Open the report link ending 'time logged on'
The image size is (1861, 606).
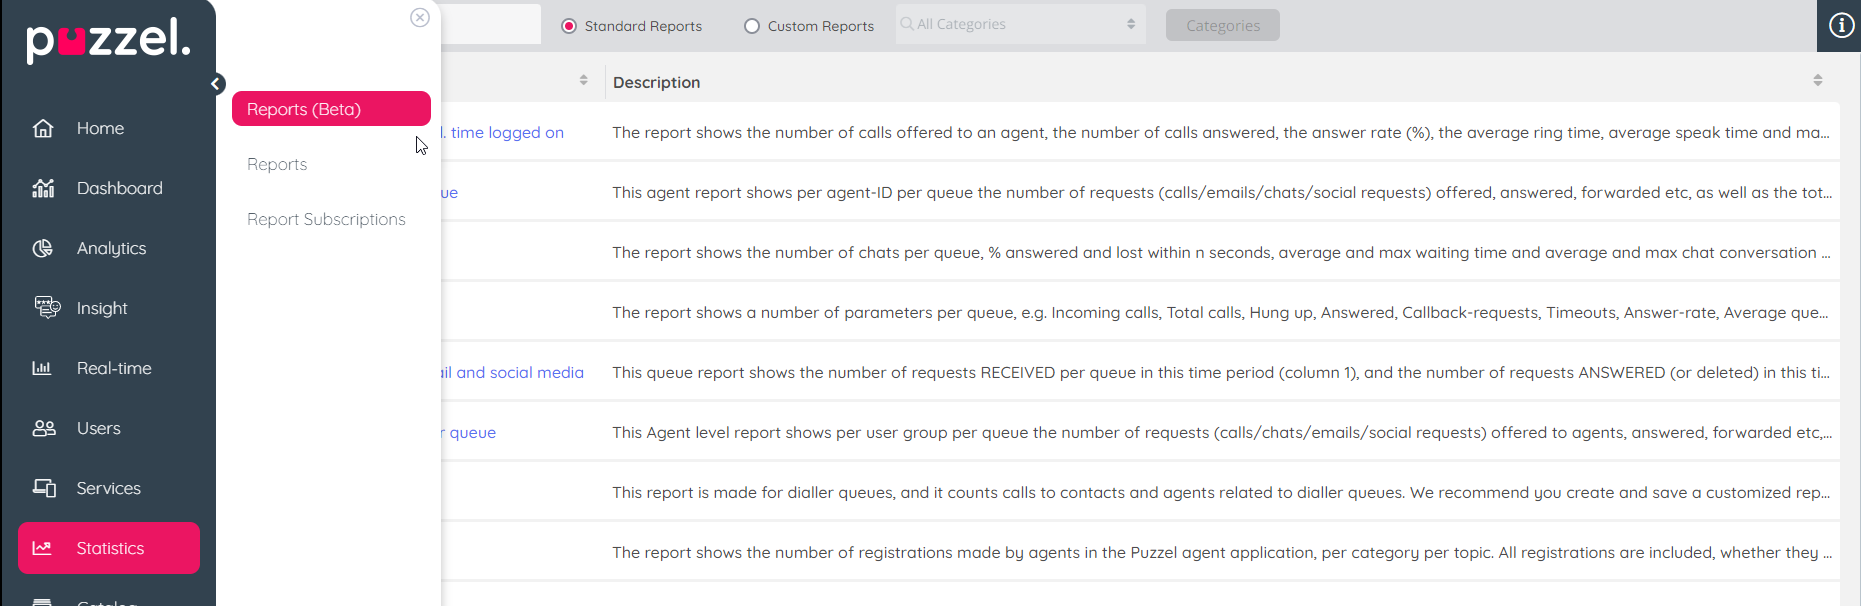coord(506,132)
